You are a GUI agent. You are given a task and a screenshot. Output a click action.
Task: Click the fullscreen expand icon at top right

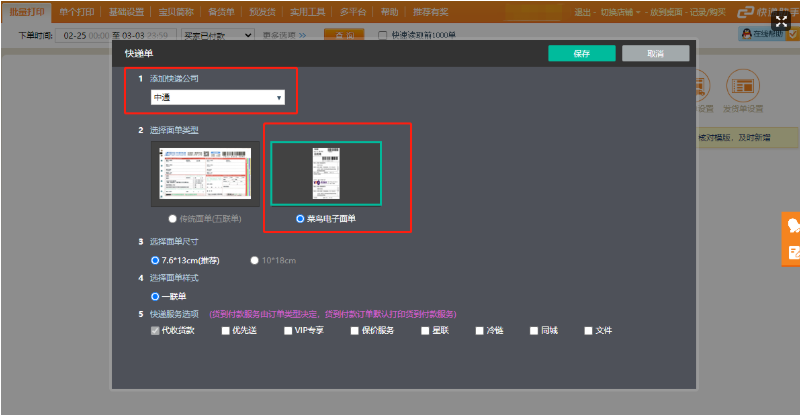781,21
